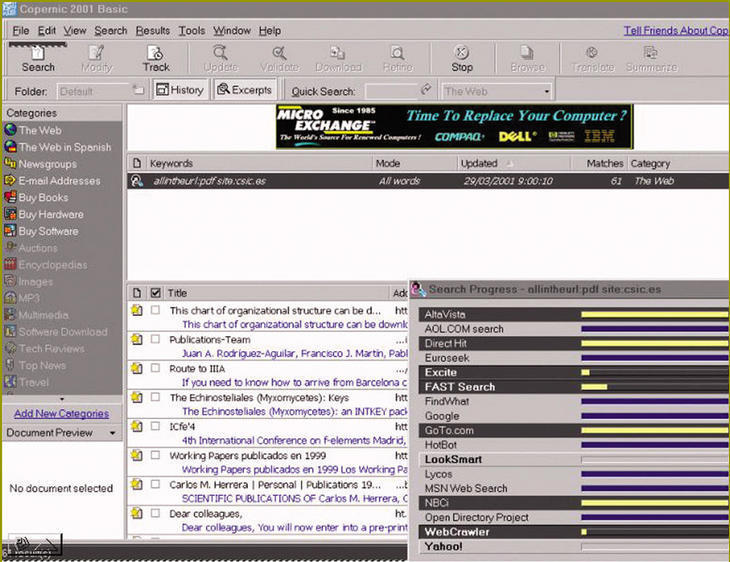The width and height of the screenshot is (730, 562).
Task: Click the Buy Software category icon
Action: (x=11, y=231)
